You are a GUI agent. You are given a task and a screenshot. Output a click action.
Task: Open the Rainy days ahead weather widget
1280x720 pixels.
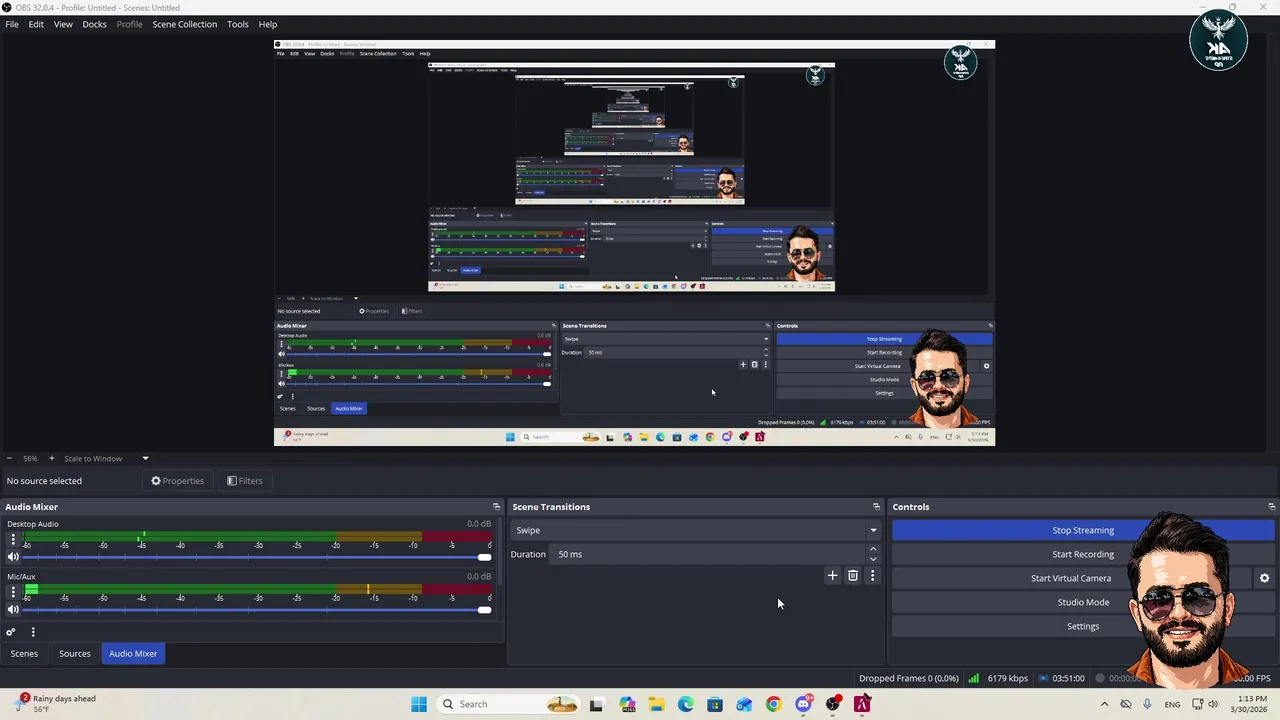[57, 703]
